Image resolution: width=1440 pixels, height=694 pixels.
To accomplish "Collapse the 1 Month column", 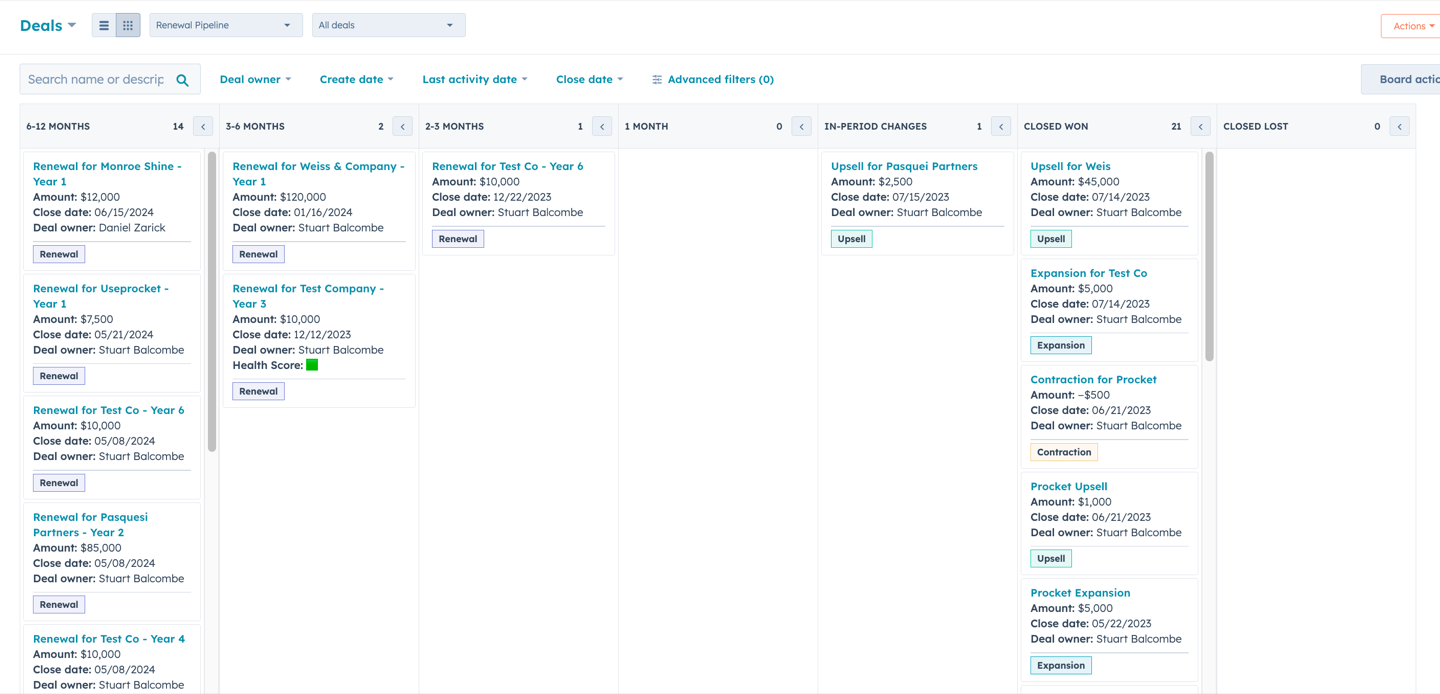I will pos(802,127).
